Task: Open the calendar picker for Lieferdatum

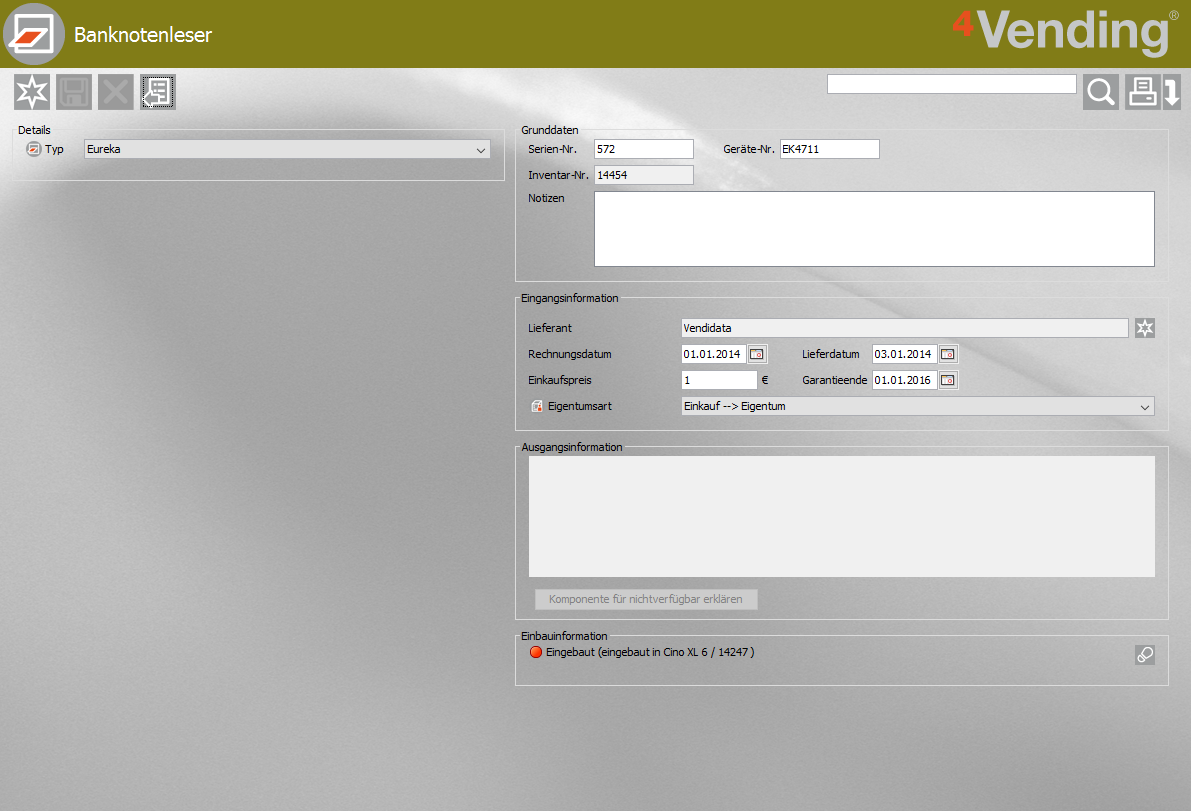Action: point(947,354)
